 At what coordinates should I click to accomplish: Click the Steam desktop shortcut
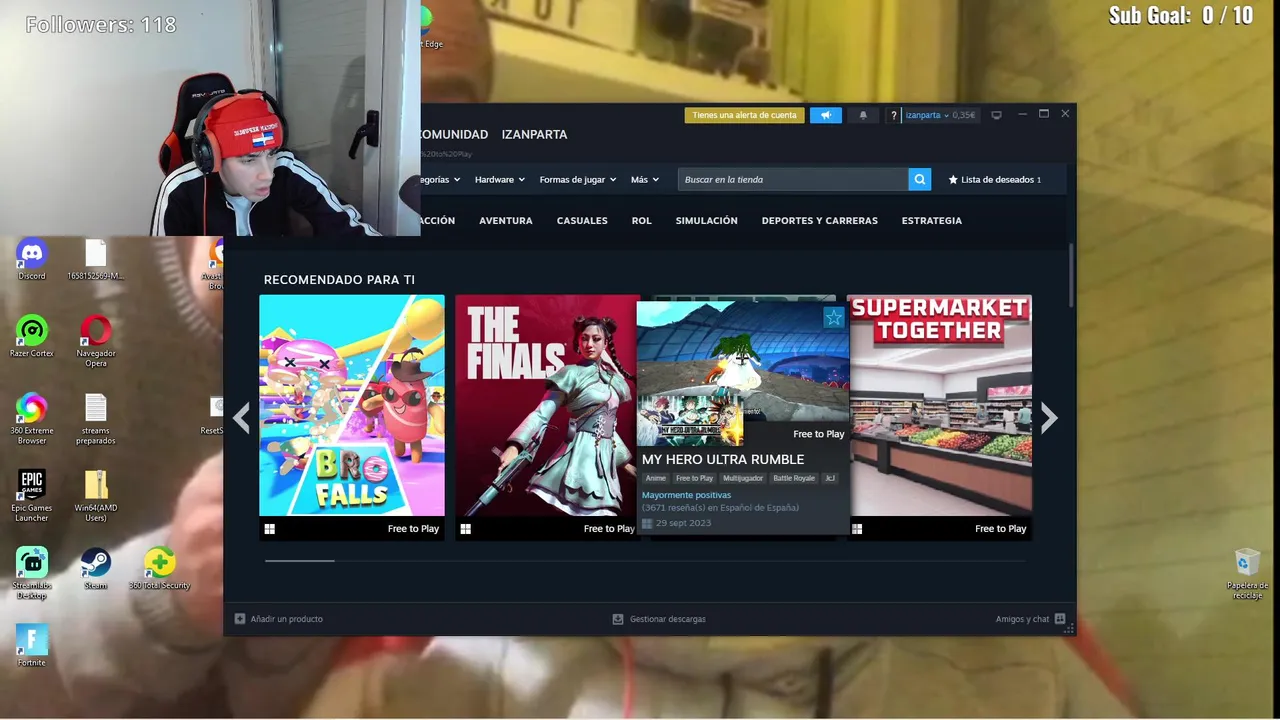pyautogui.click(x=96, y=568)
